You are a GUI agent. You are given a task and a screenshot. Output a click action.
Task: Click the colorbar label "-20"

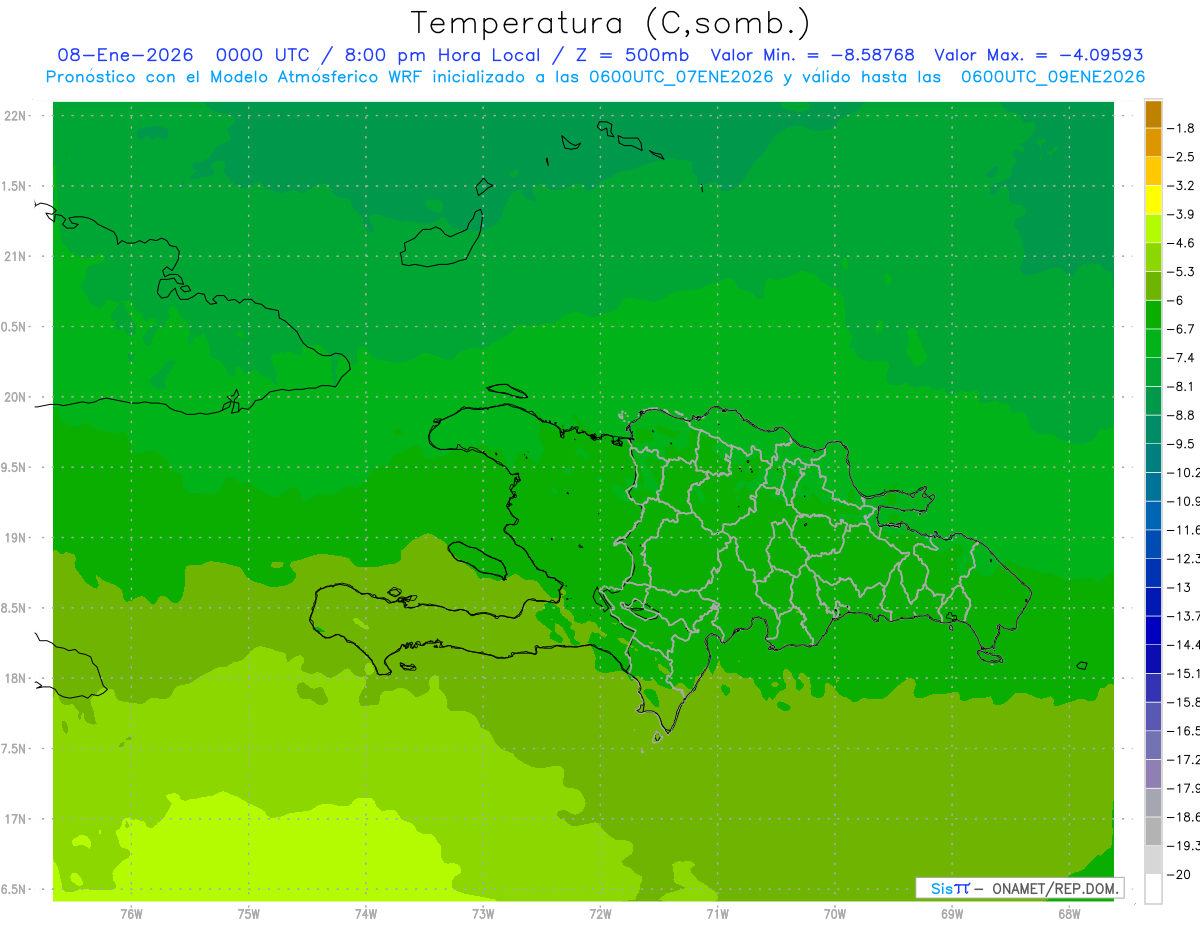pyautogui.click(x=1179, y=875)
